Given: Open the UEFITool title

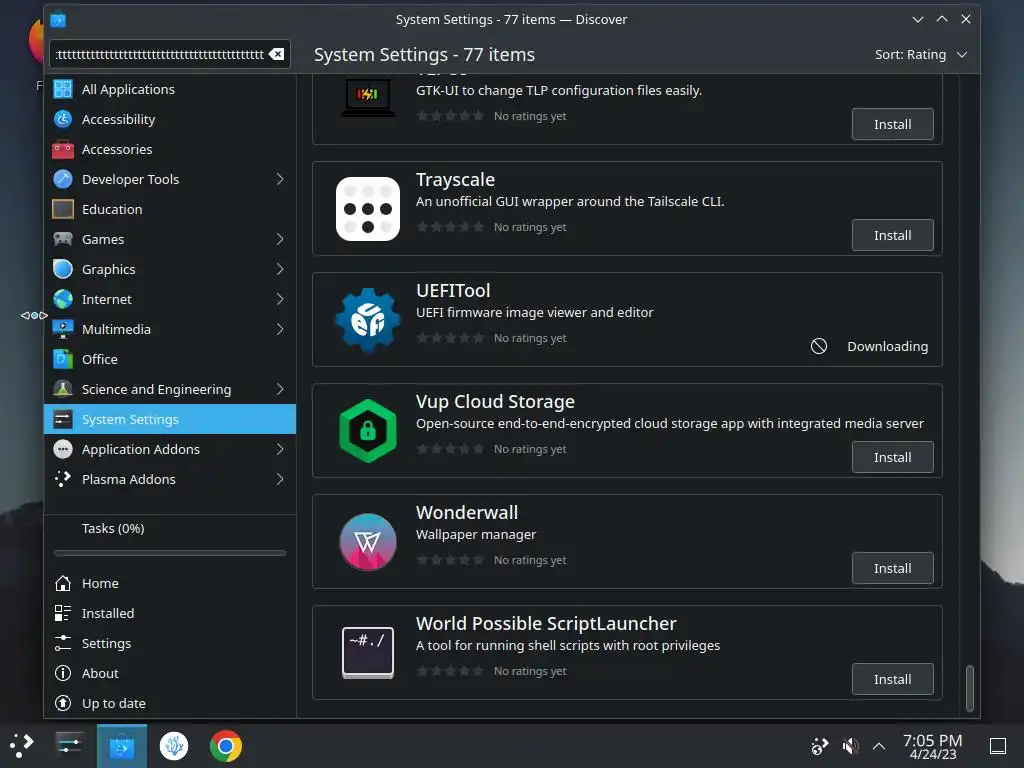Looking at the screenshot, I should 453,291.
